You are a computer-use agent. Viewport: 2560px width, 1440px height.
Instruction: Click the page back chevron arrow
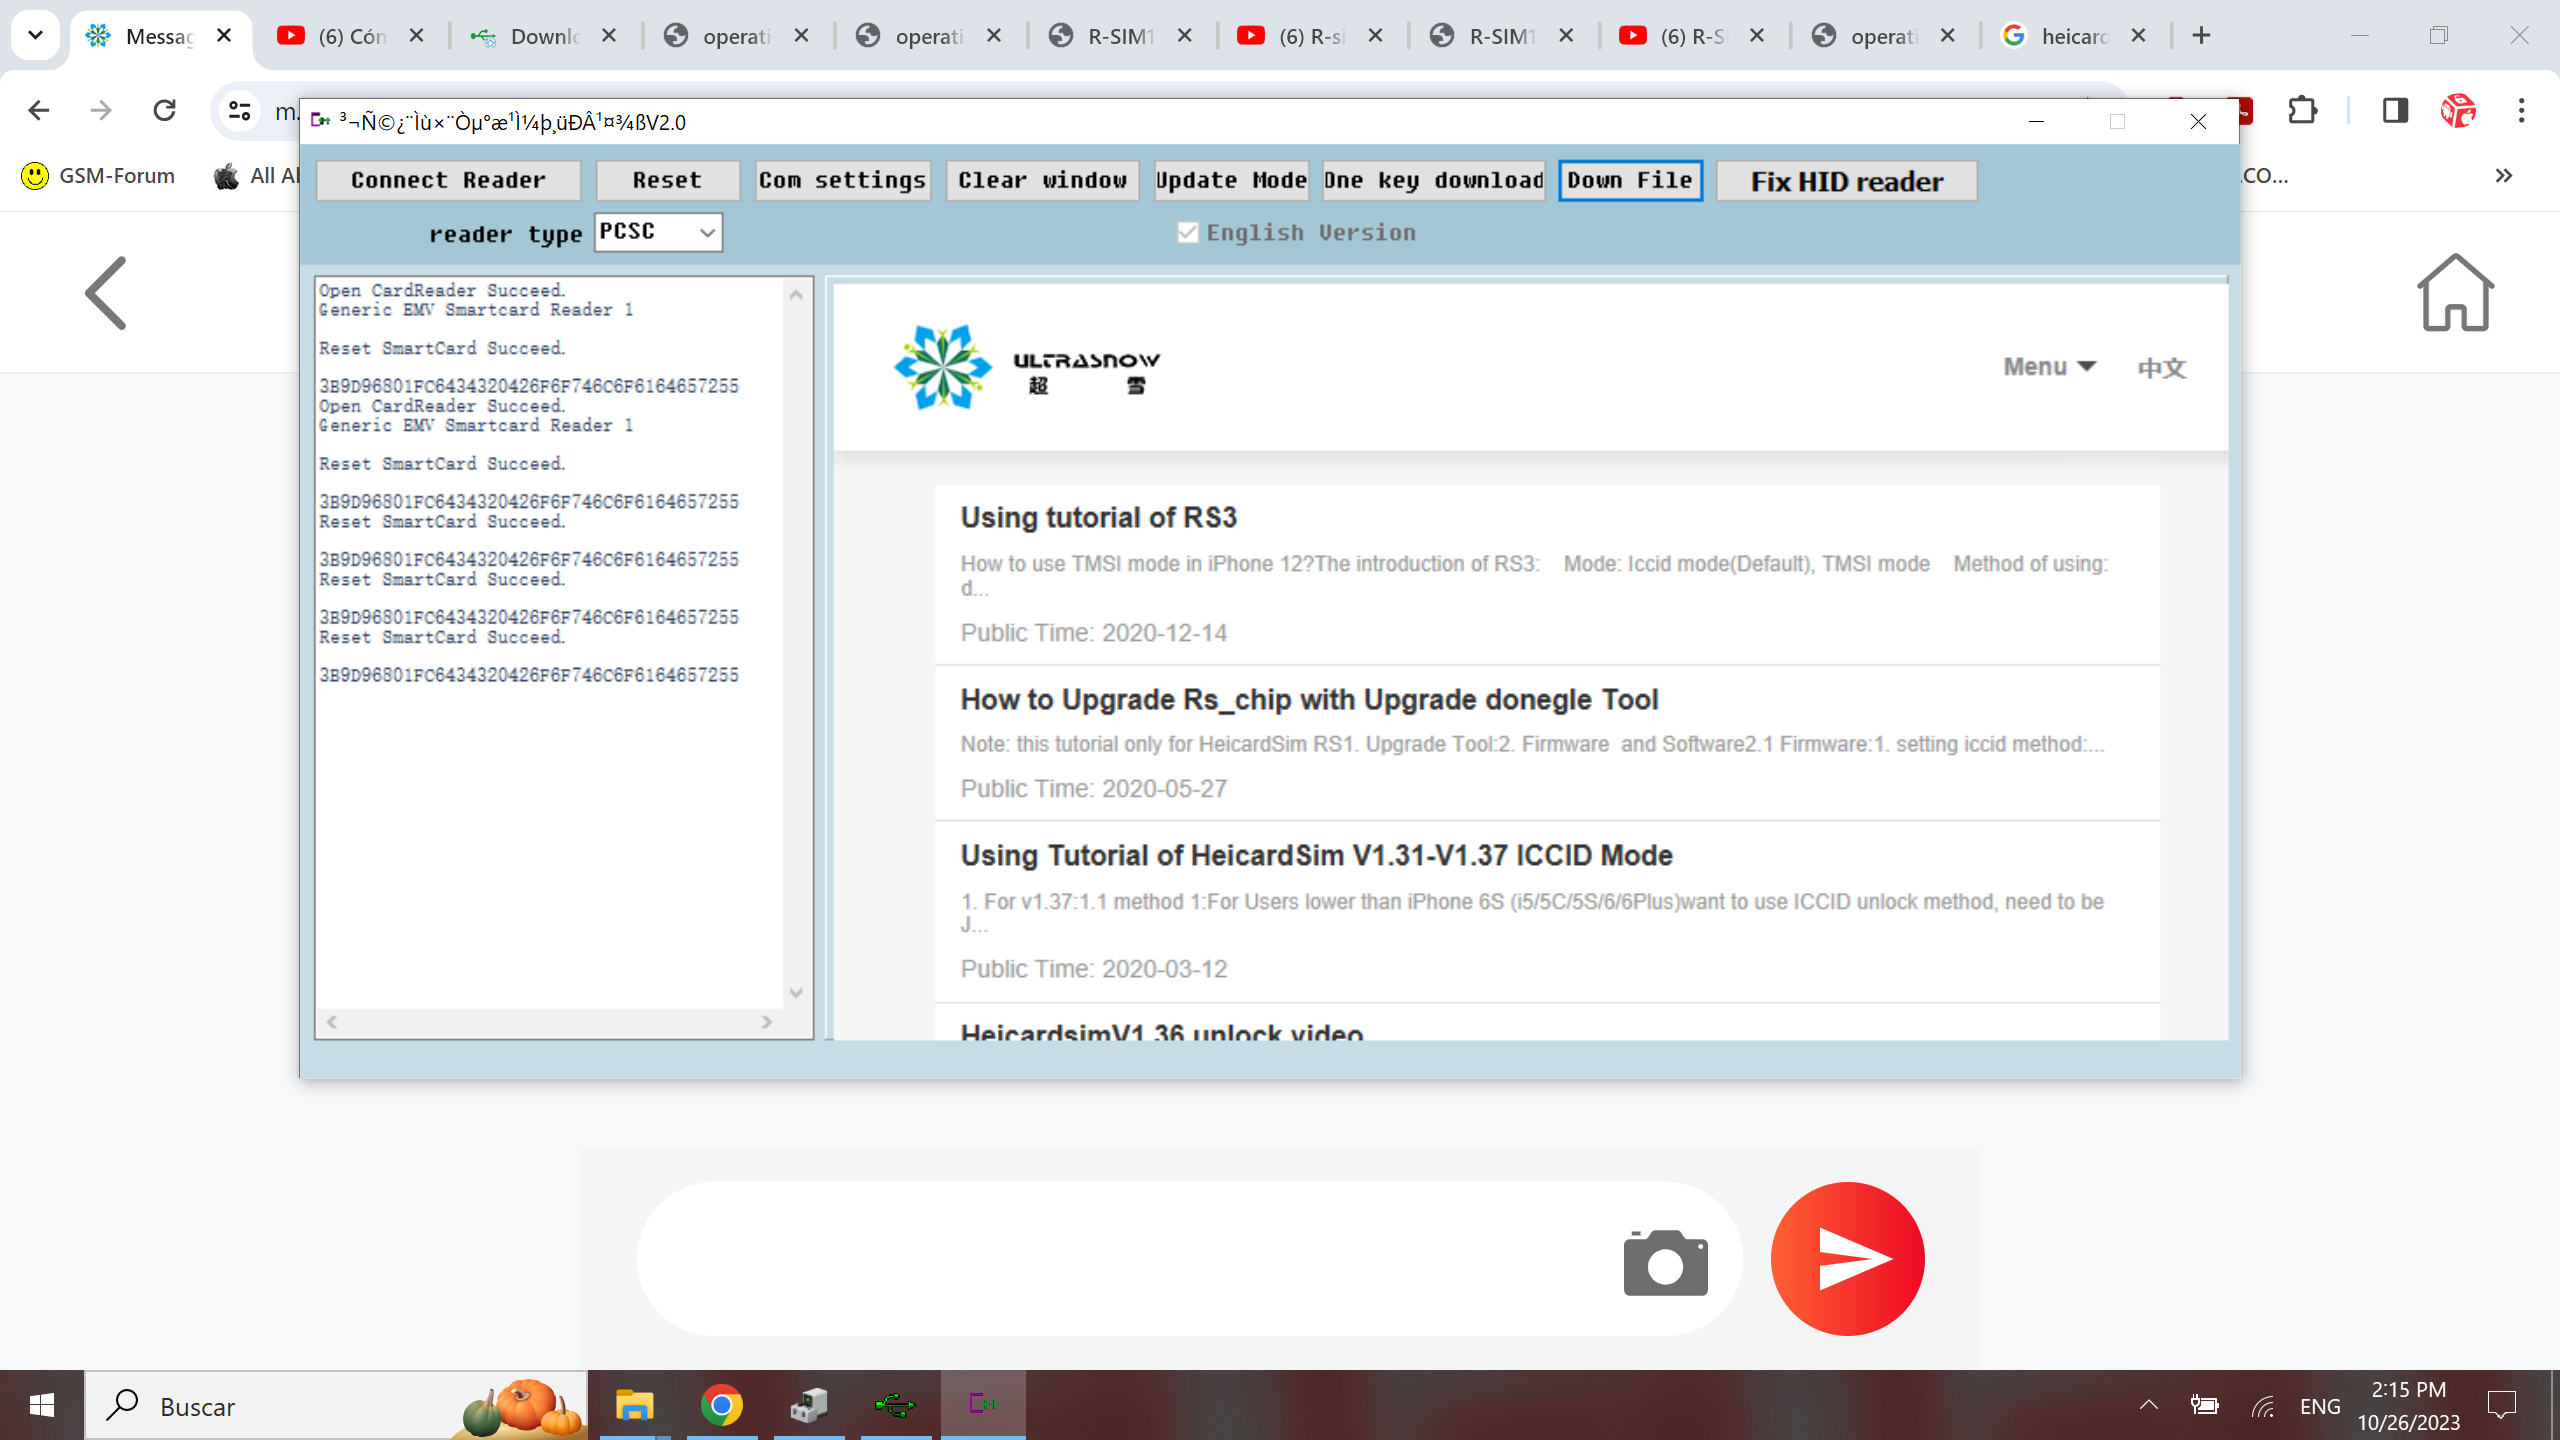point(107,293)
